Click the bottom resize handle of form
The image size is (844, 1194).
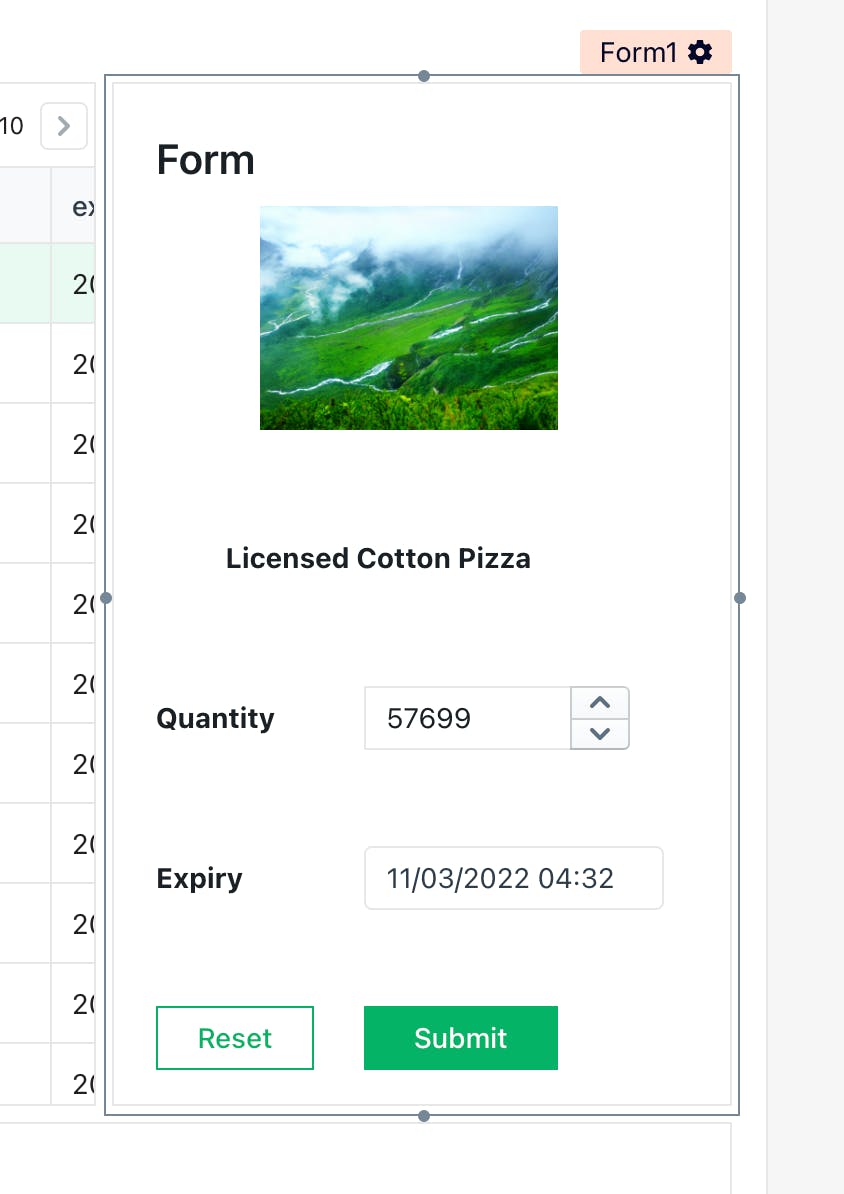point(424,1115)
